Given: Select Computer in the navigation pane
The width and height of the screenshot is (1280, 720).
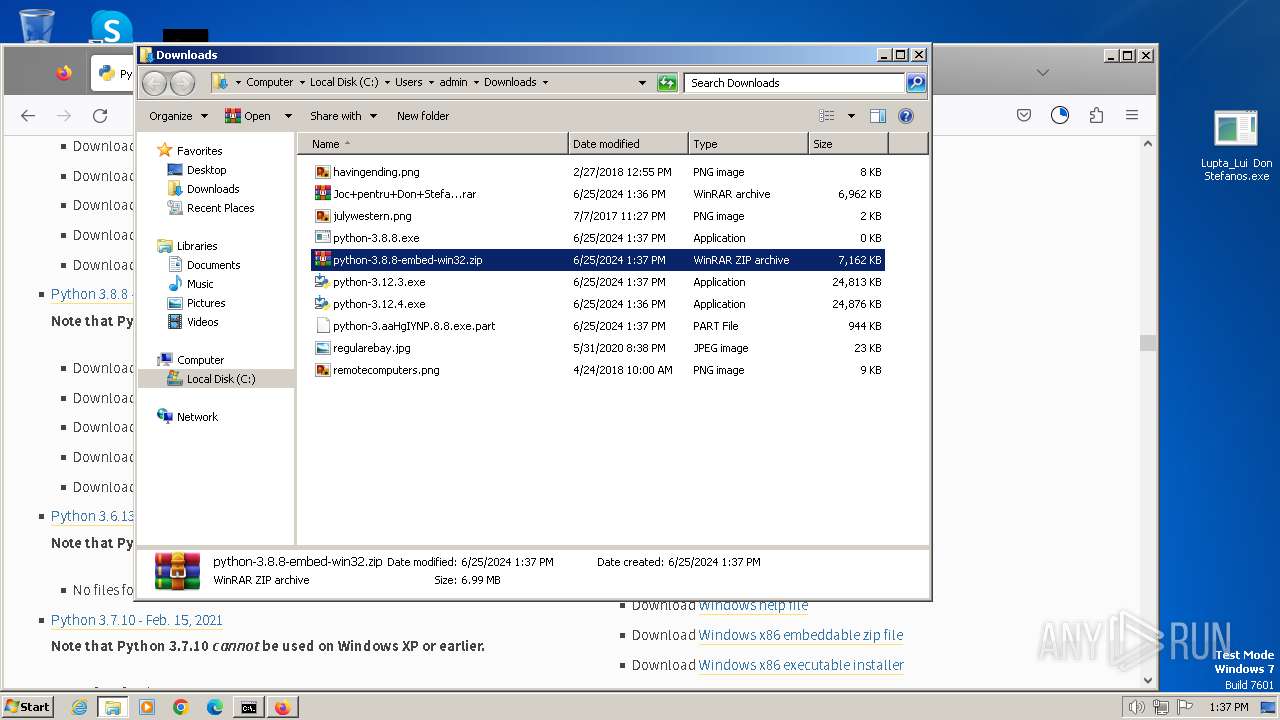Looking at the screenshot, I should click(x=200, y=360).
